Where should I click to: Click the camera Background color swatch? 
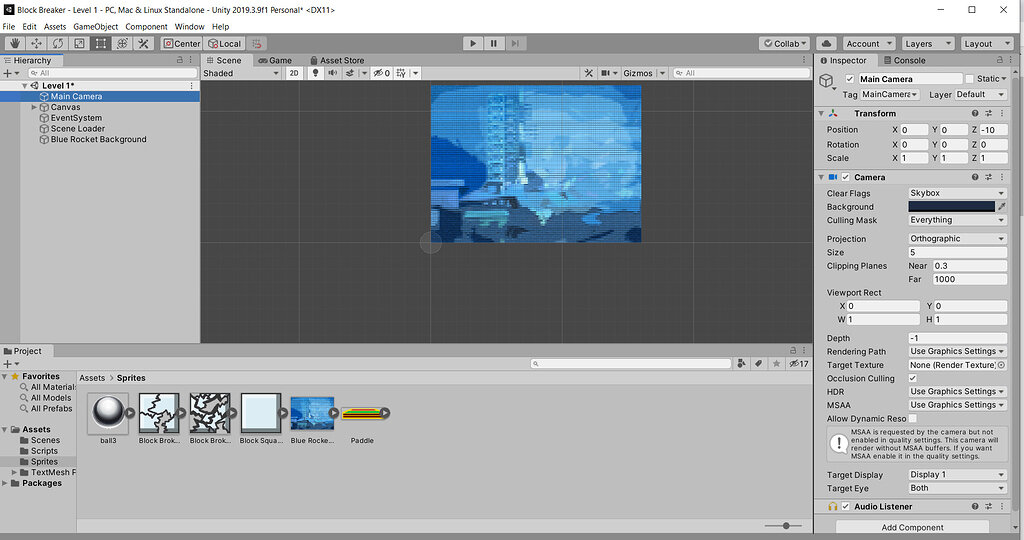click(x=952, y=206)
